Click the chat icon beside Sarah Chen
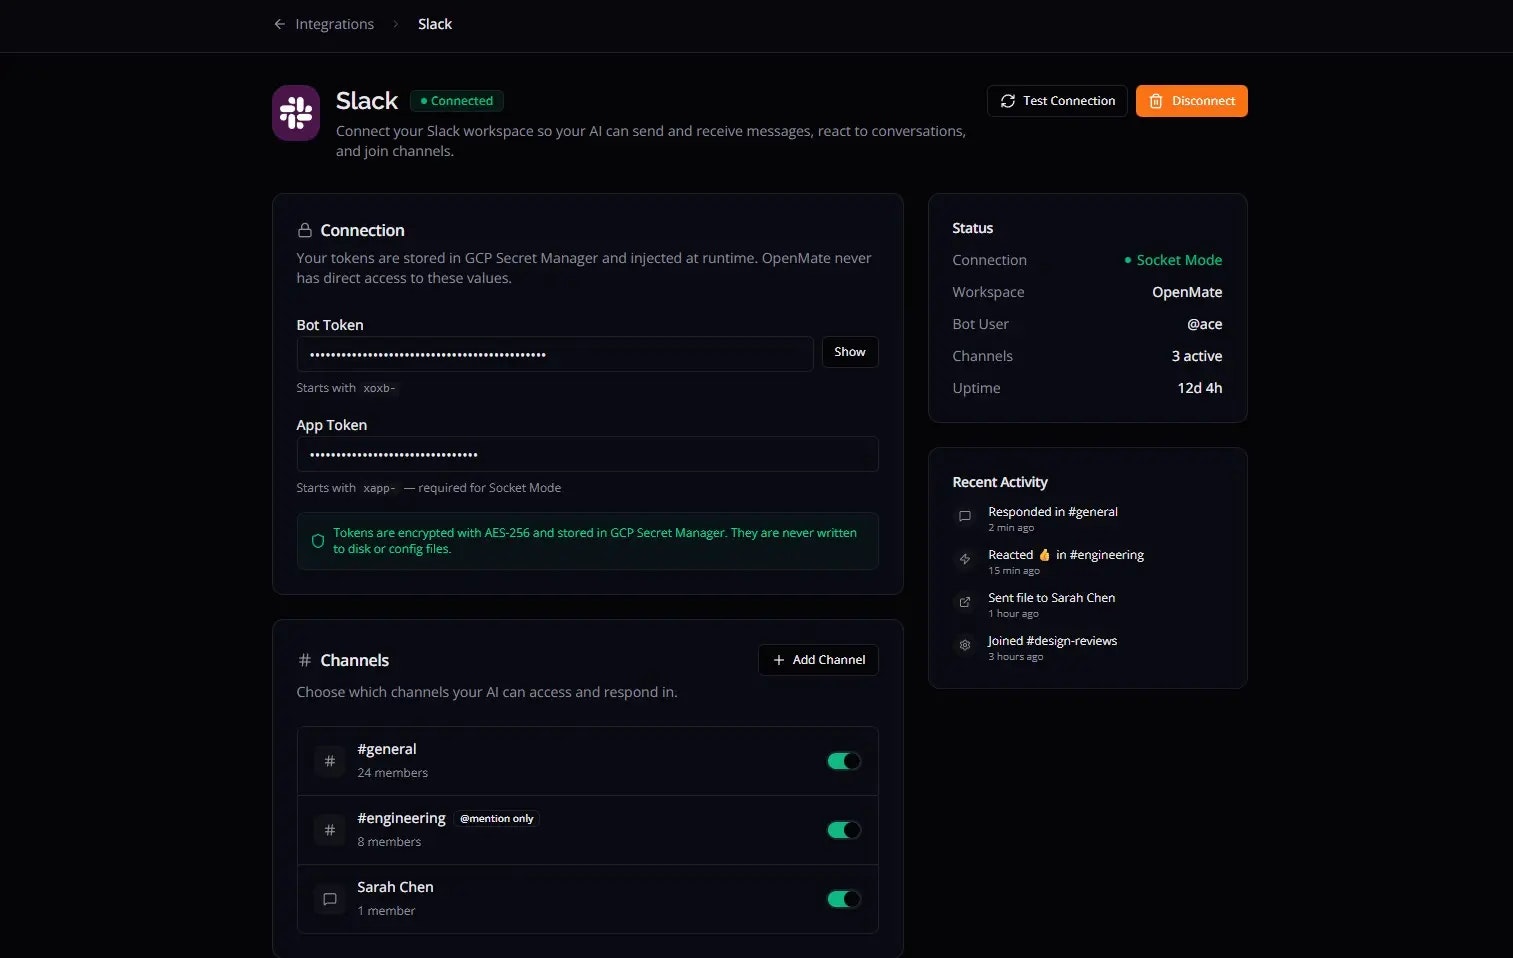The width and height of the screenshot is (1513, 958). click(330, 899)
